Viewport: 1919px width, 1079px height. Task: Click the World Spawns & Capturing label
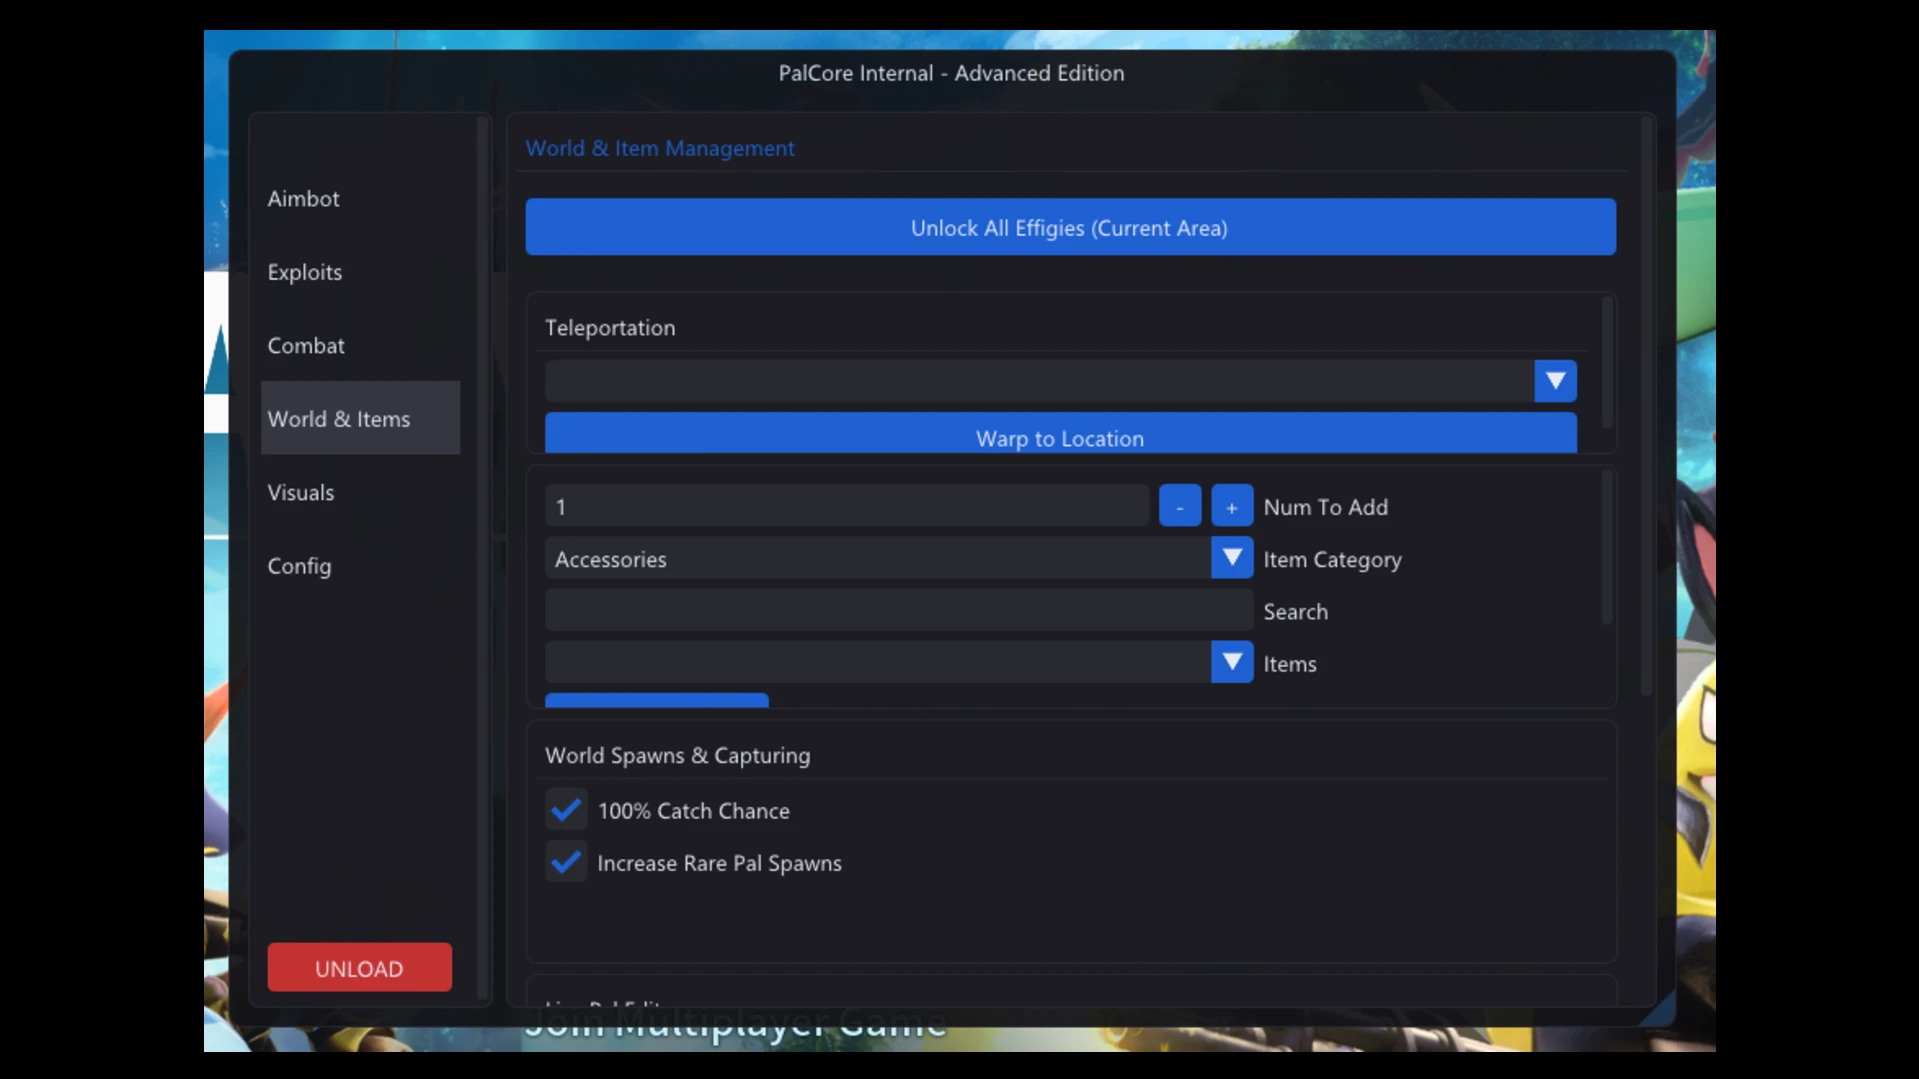[x=678, y=756]
